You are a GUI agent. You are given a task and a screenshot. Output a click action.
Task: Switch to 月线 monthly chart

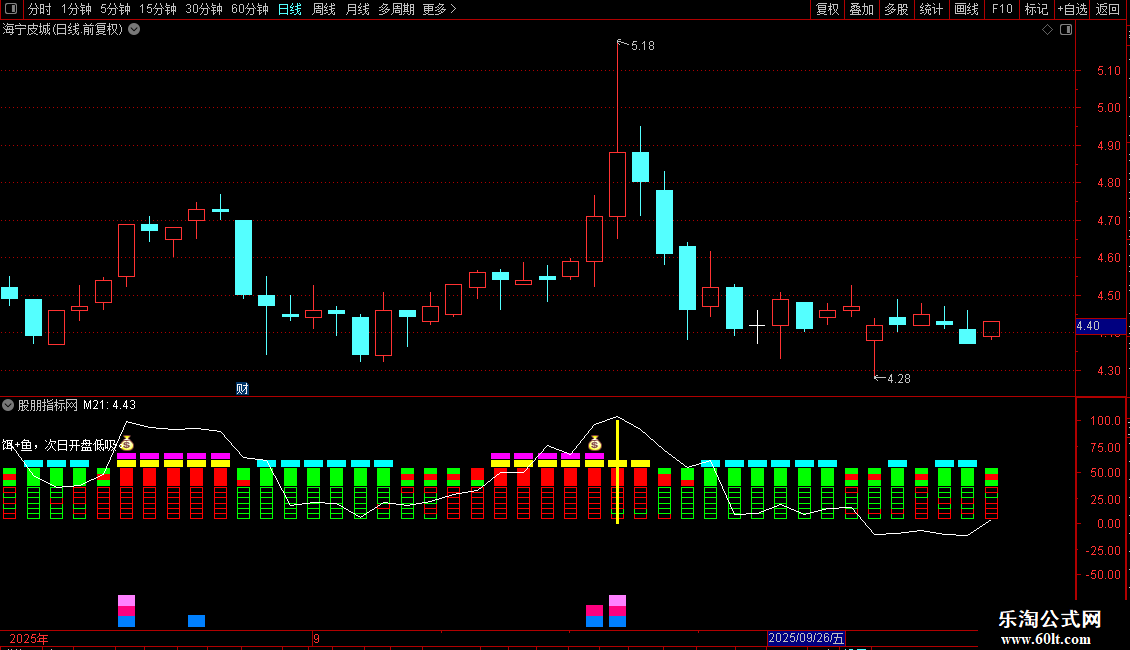click(357, 9)
